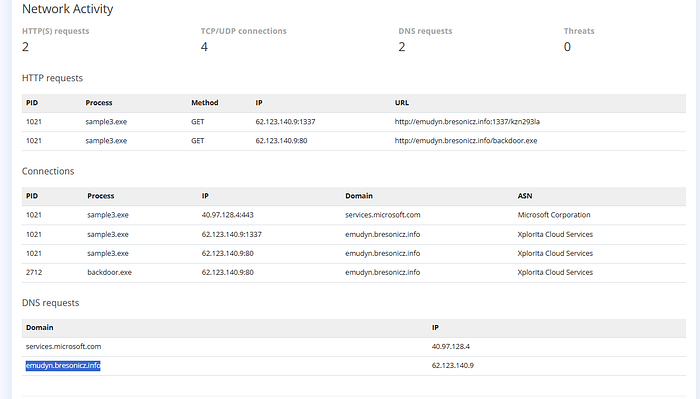Click the ASN column header
This screenshot has height=399, width=700.
[x=525, y=196]
